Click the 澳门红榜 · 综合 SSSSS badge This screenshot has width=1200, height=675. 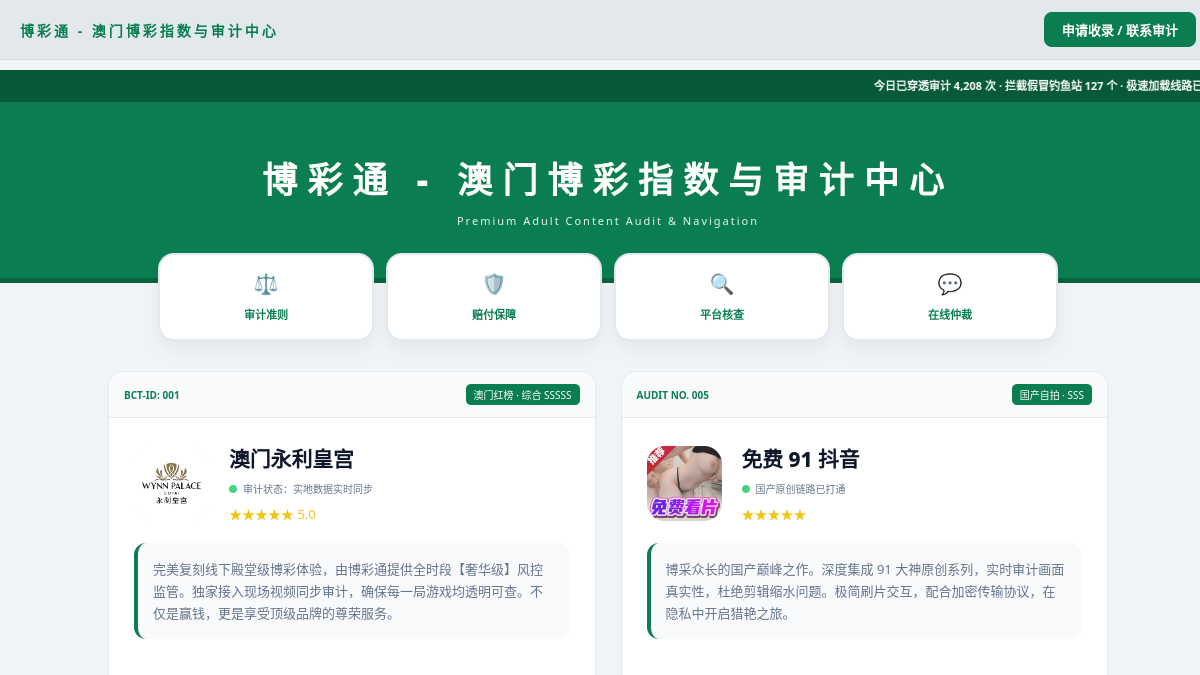pyautogui.click(x=523, y=395)
